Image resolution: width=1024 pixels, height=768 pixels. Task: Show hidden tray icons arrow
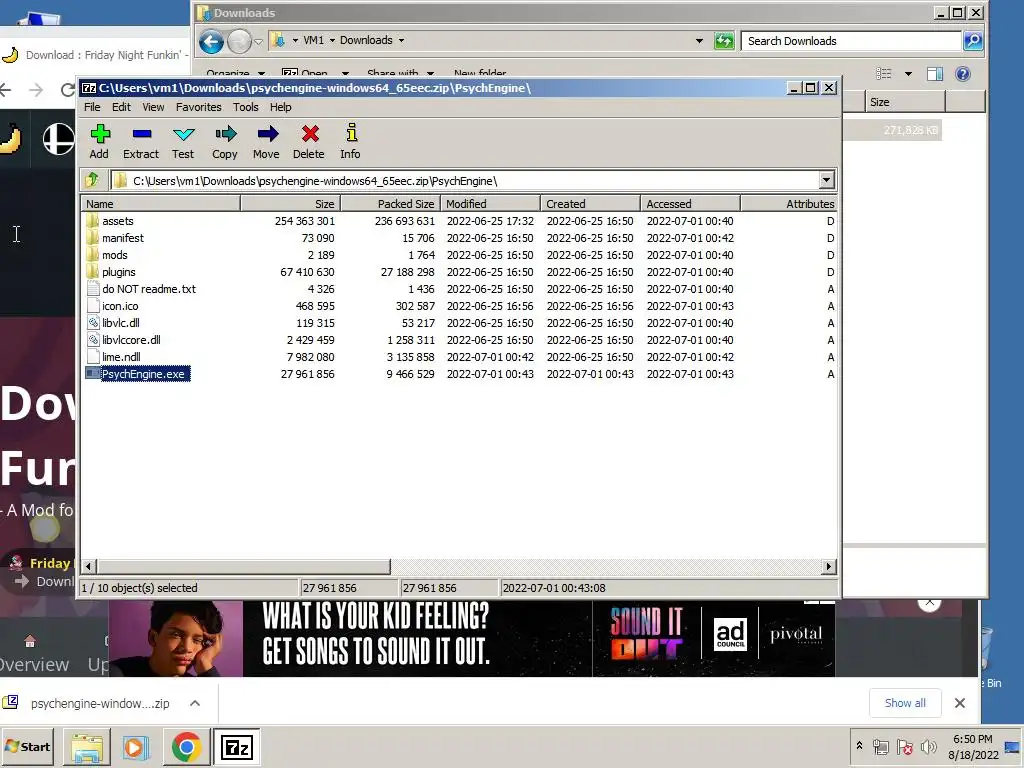tap(859, 746)
